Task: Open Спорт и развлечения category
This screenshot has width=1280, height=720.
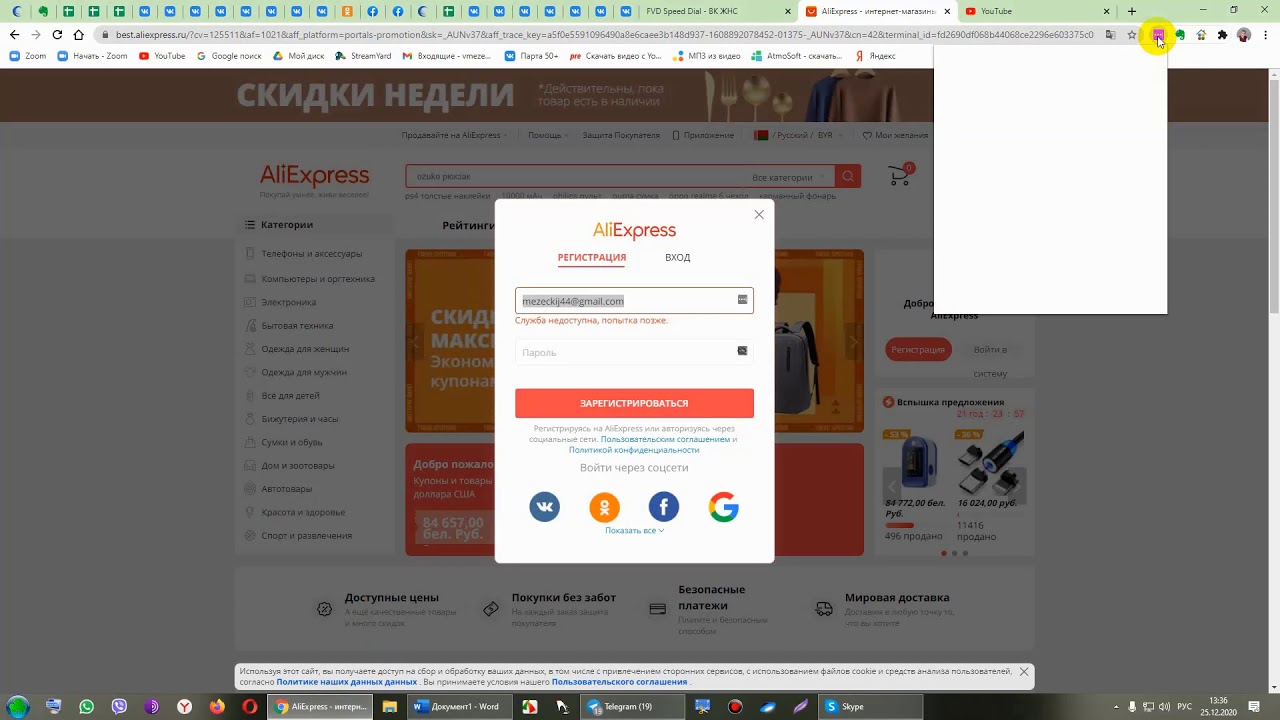Action: click(306, 536)
